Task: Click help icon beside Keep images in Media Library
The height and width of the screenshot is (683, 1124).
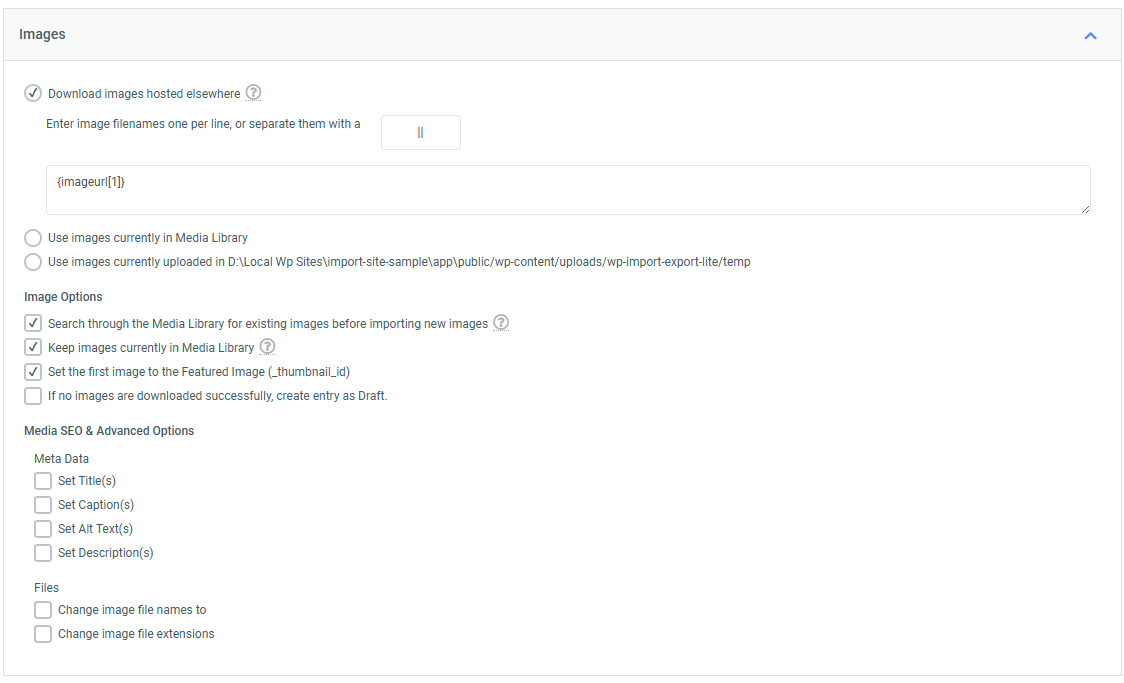Action: (x=267, y=347)
